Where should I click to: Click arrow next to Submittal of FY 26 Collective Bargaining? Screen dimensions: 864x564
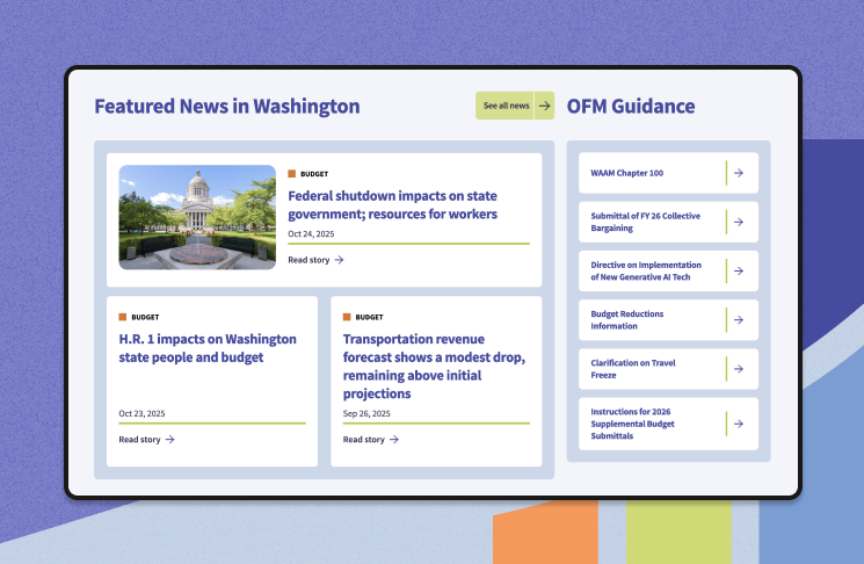(738, 222)
